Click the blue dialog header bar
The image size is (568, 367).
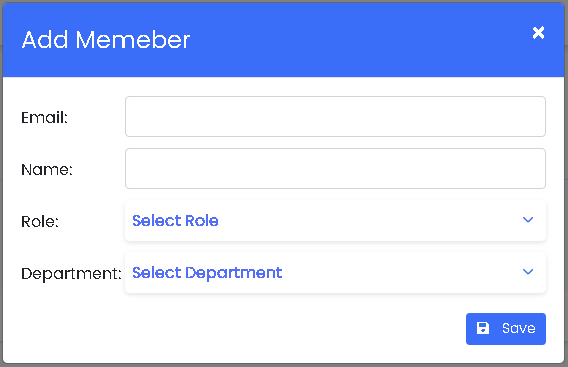click(283, 40)
